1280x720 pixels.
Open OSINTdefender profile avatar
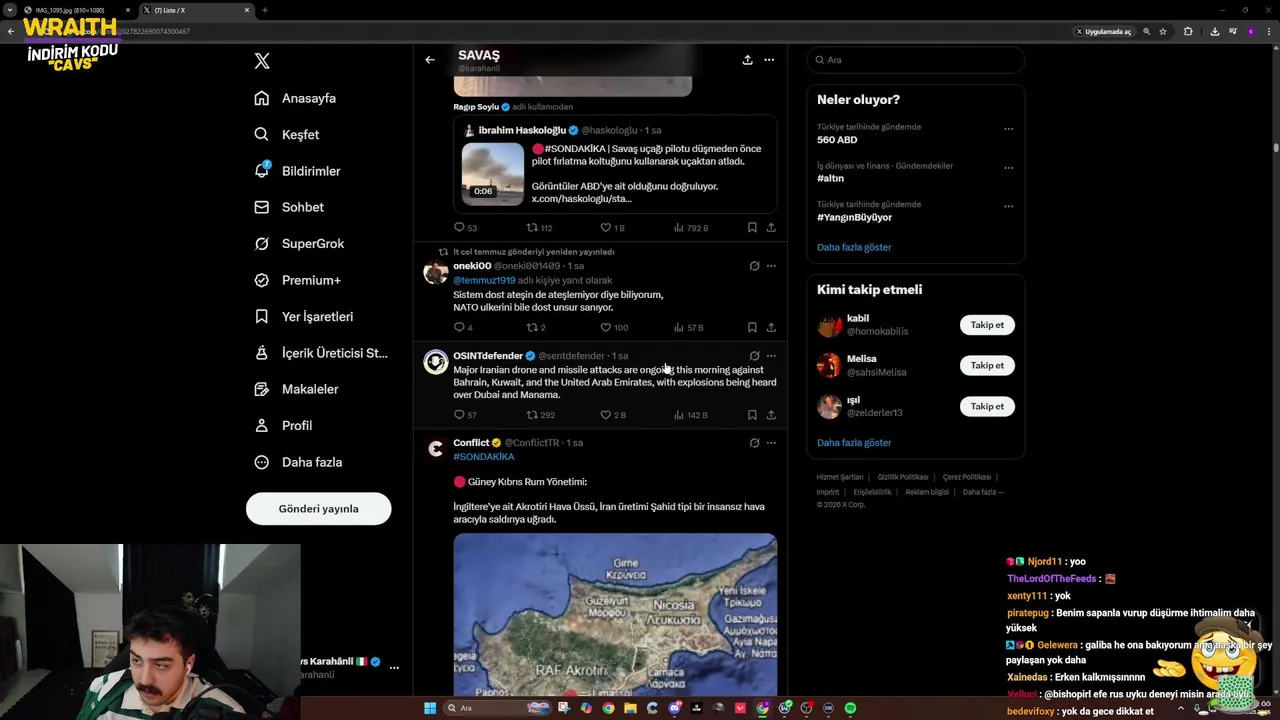click(x=436, y=362)
